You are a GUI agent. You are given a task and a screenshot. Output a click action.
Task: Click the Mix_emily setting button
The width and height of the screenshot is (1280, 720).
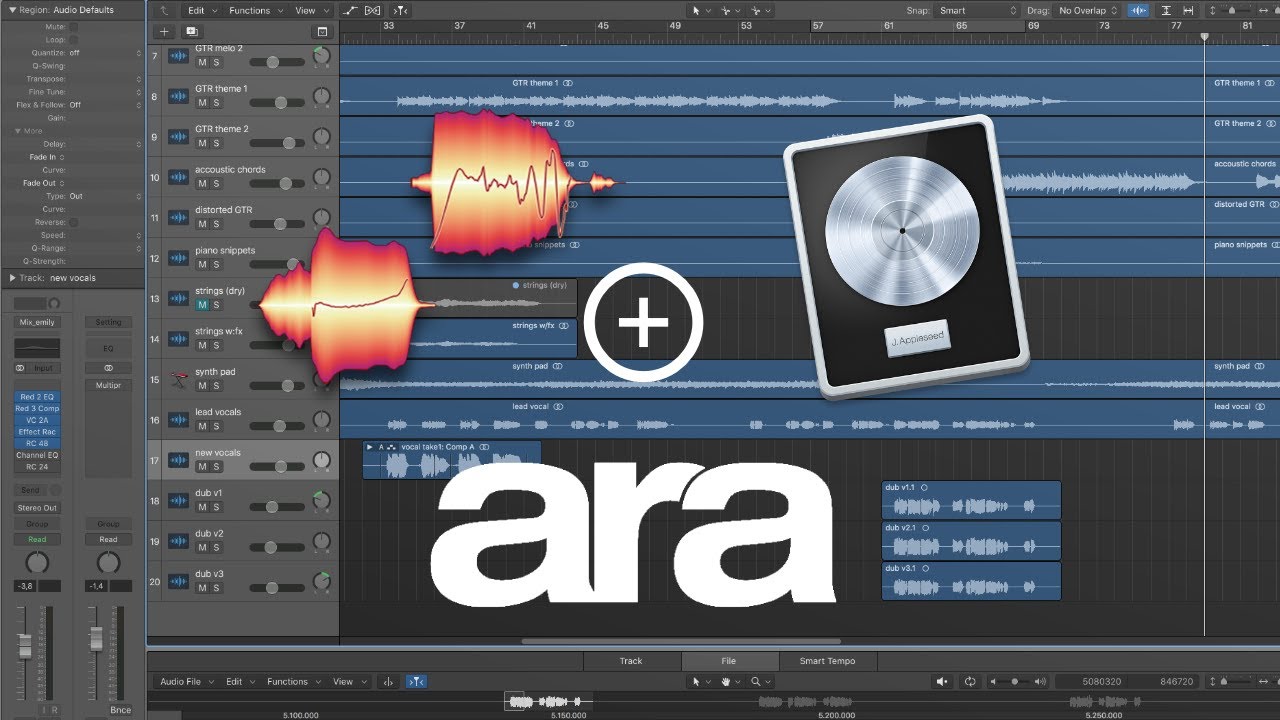[37, 322]
